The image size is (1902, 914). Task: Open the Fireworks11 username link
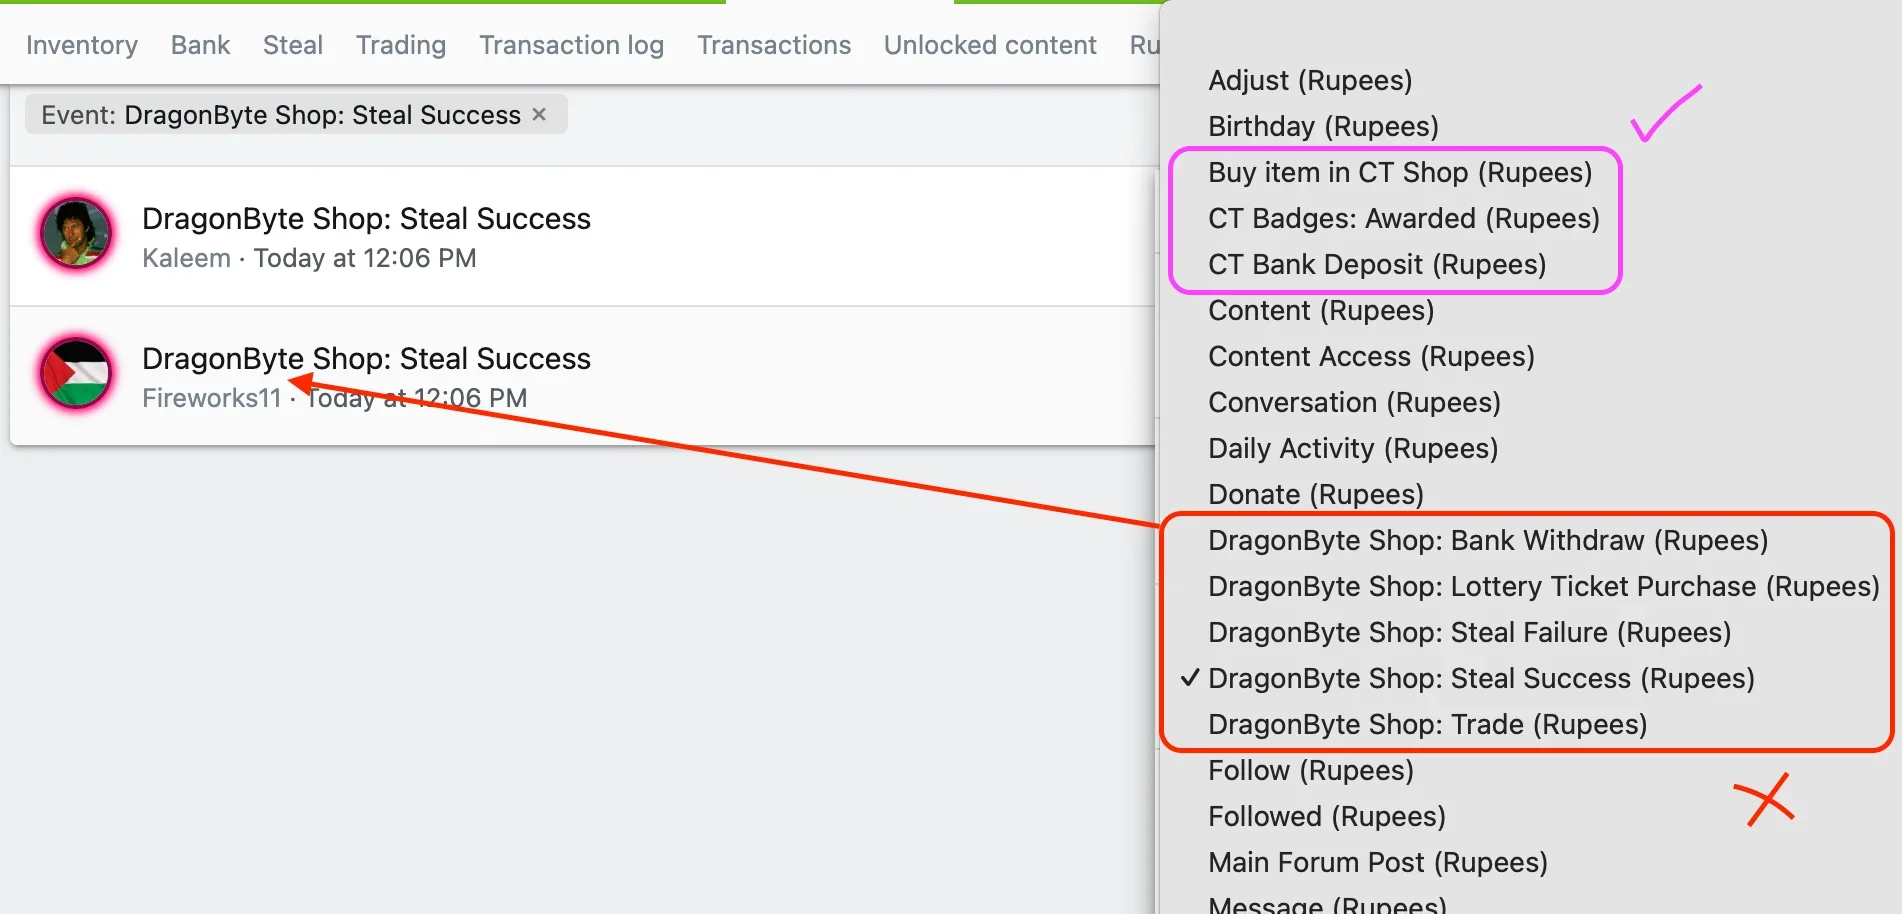point(212,398)
